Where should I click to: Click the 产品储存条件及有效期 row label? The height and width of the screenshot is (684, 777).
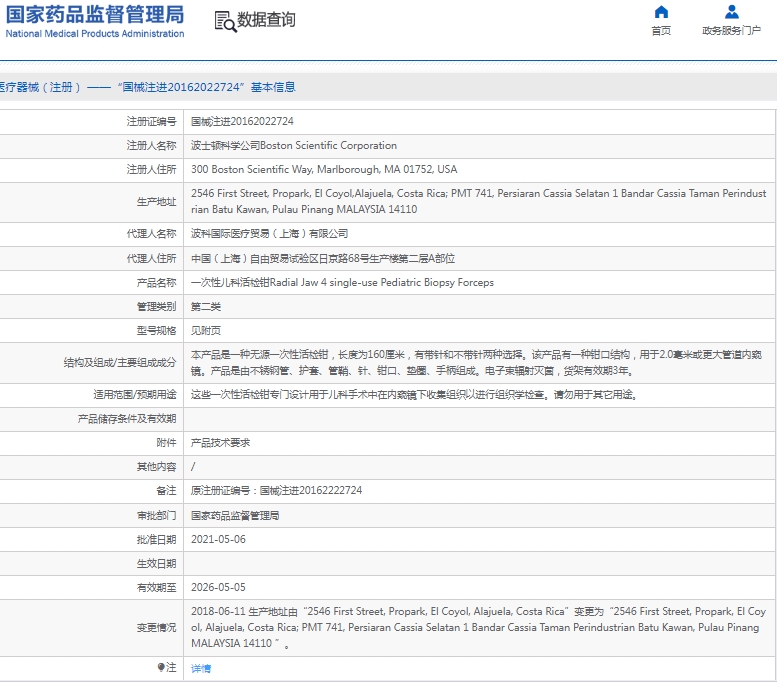point(127,419)
